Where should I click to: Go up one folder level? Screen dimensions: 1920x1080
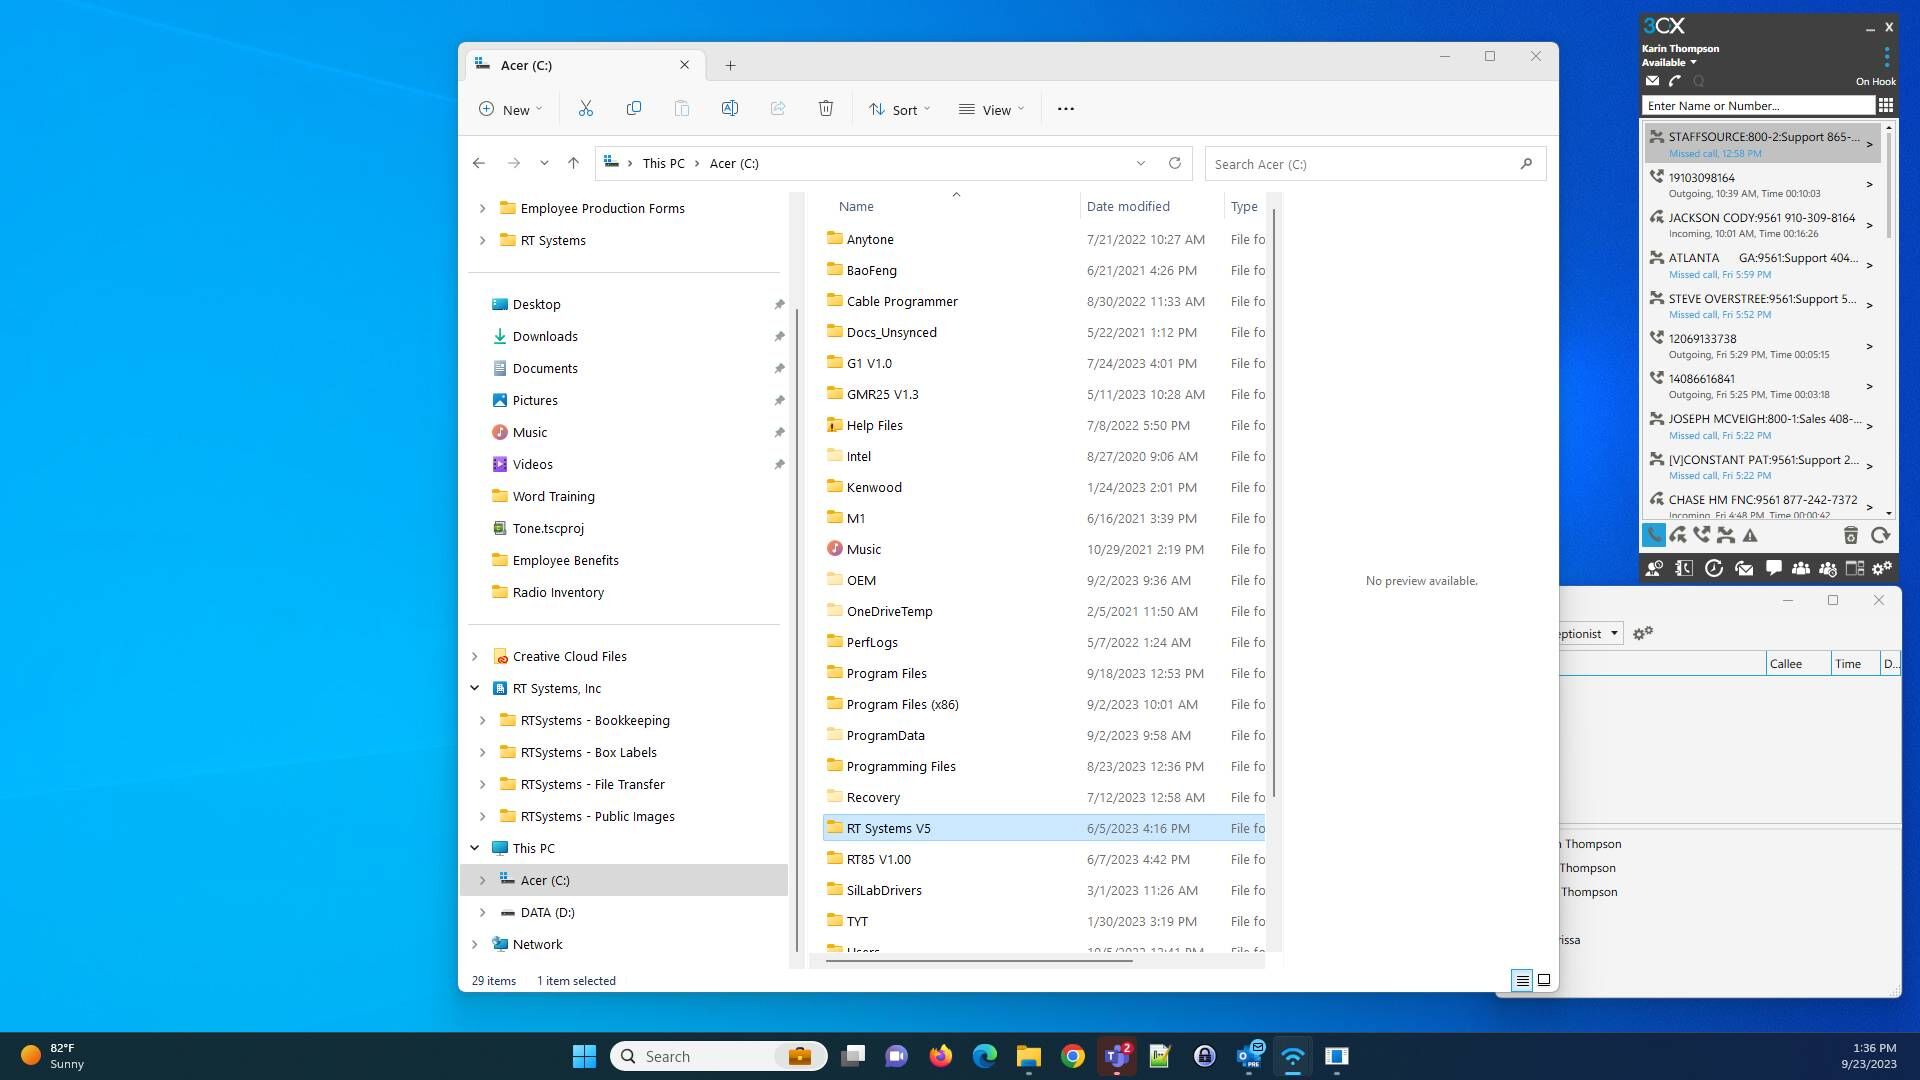pyautogui.click(x=573, y=163)
